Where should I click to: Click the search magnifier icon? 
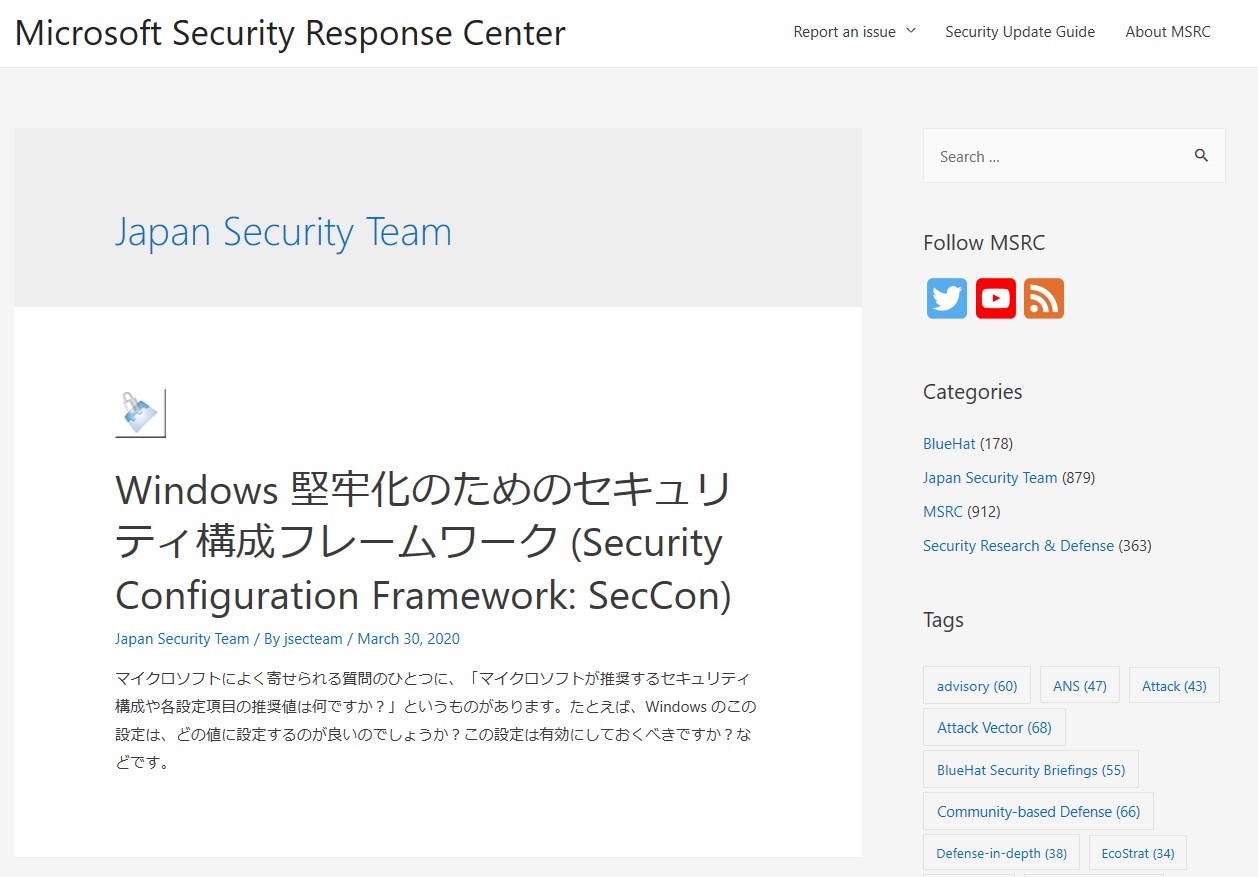[1201, 156]
